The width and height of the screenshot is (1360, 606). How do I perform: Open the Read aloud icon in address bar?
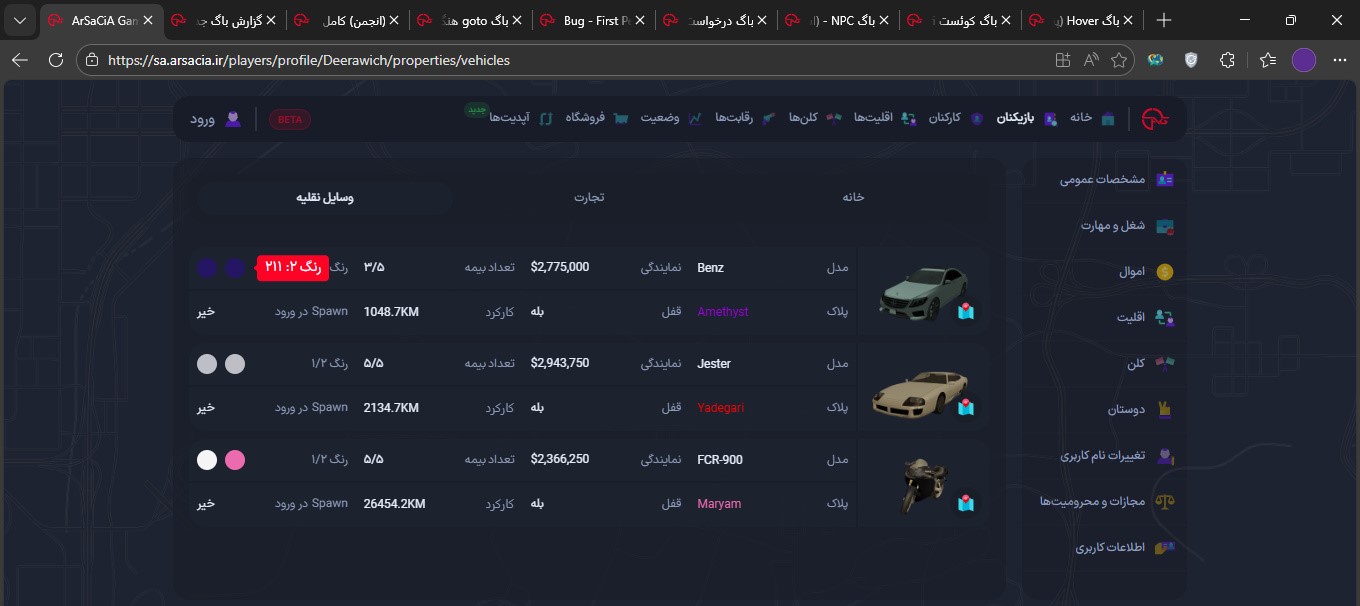point(1092,60)
